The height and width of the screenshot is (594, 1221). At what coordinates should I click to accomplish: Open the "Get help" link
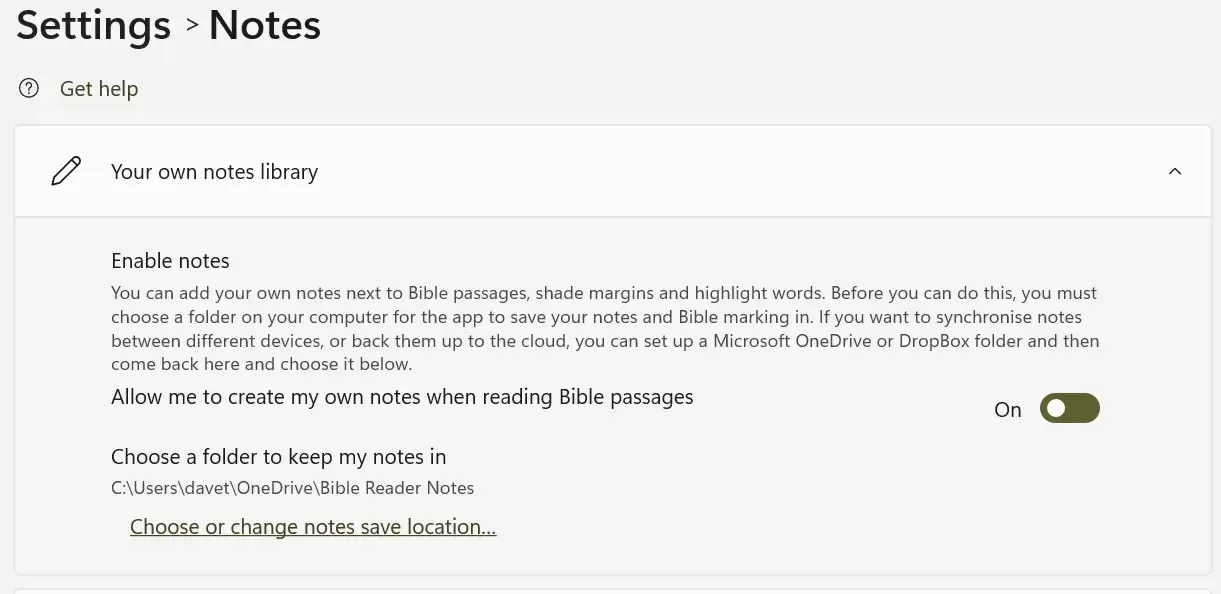tap(98, 88)
